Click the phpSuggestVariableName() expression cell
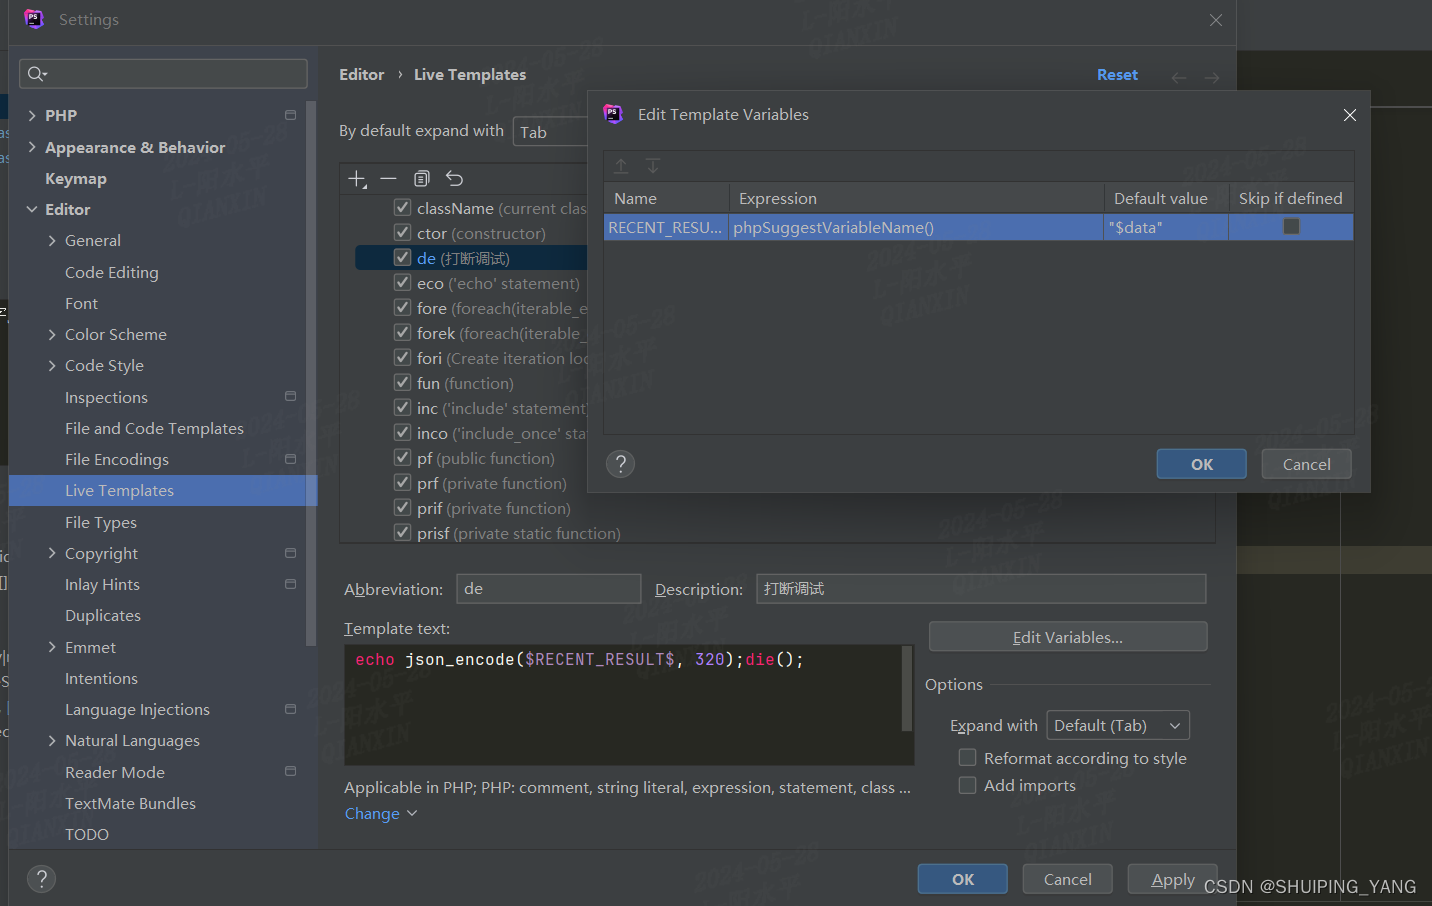 (916, 227)
